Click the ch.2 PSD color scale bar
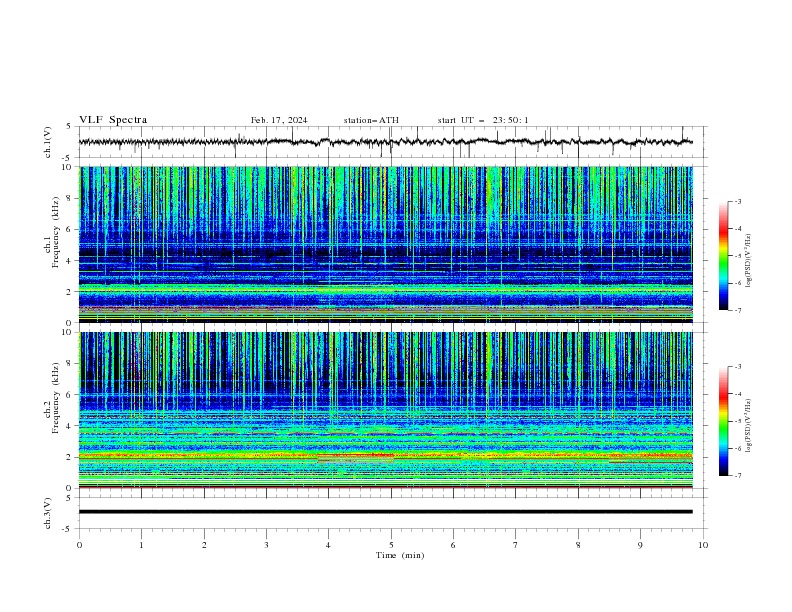 723,421
